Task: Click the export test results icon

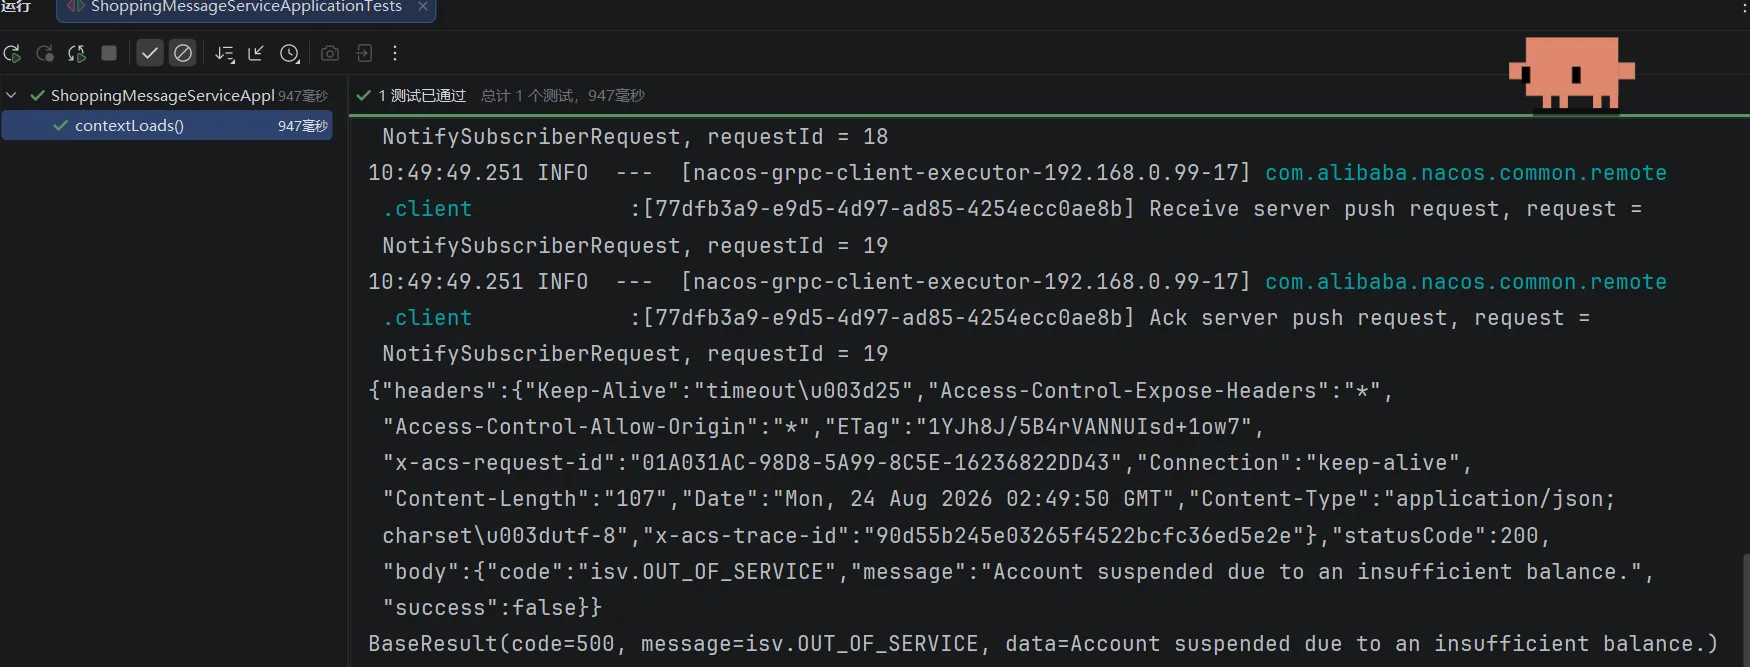Action: [364, 53]
